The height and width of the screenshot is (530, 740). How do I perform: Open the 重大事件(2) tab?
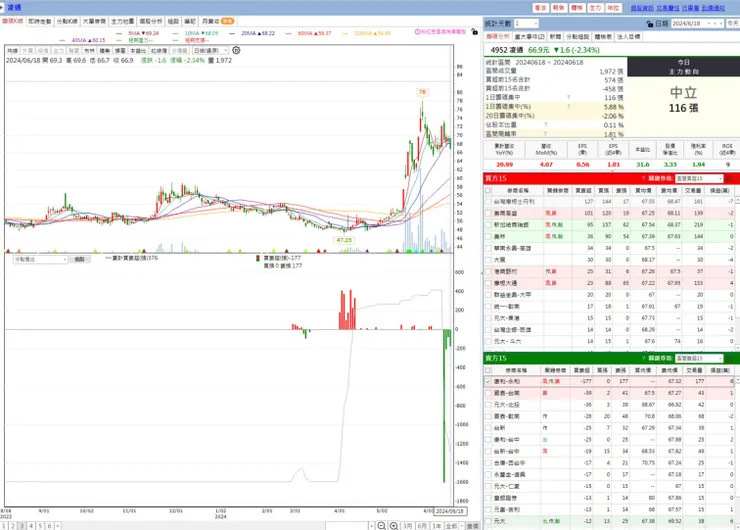(530, 36)
